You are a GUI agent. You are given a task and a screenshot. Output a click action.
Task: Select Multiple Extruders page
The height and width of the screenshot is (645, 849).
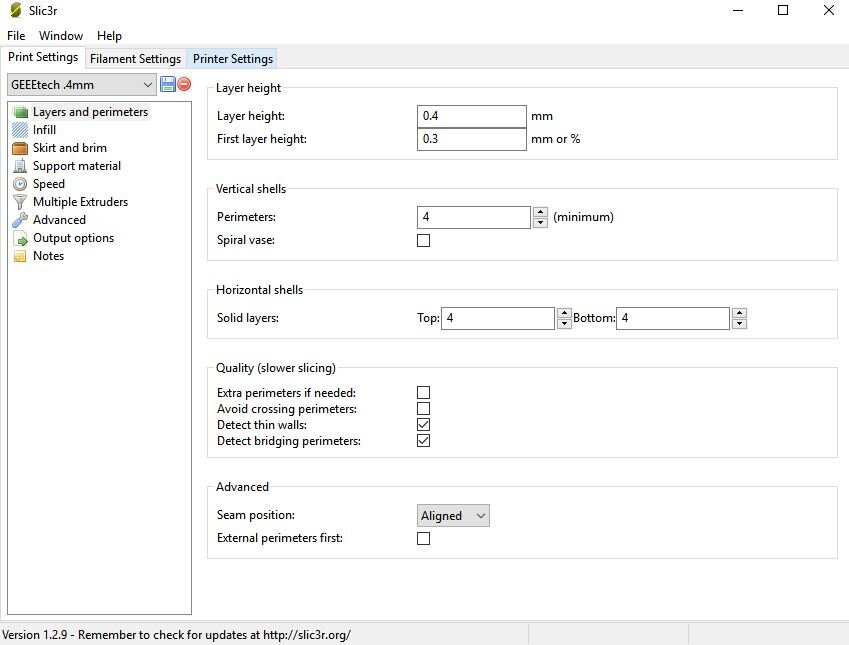point(80,202)
